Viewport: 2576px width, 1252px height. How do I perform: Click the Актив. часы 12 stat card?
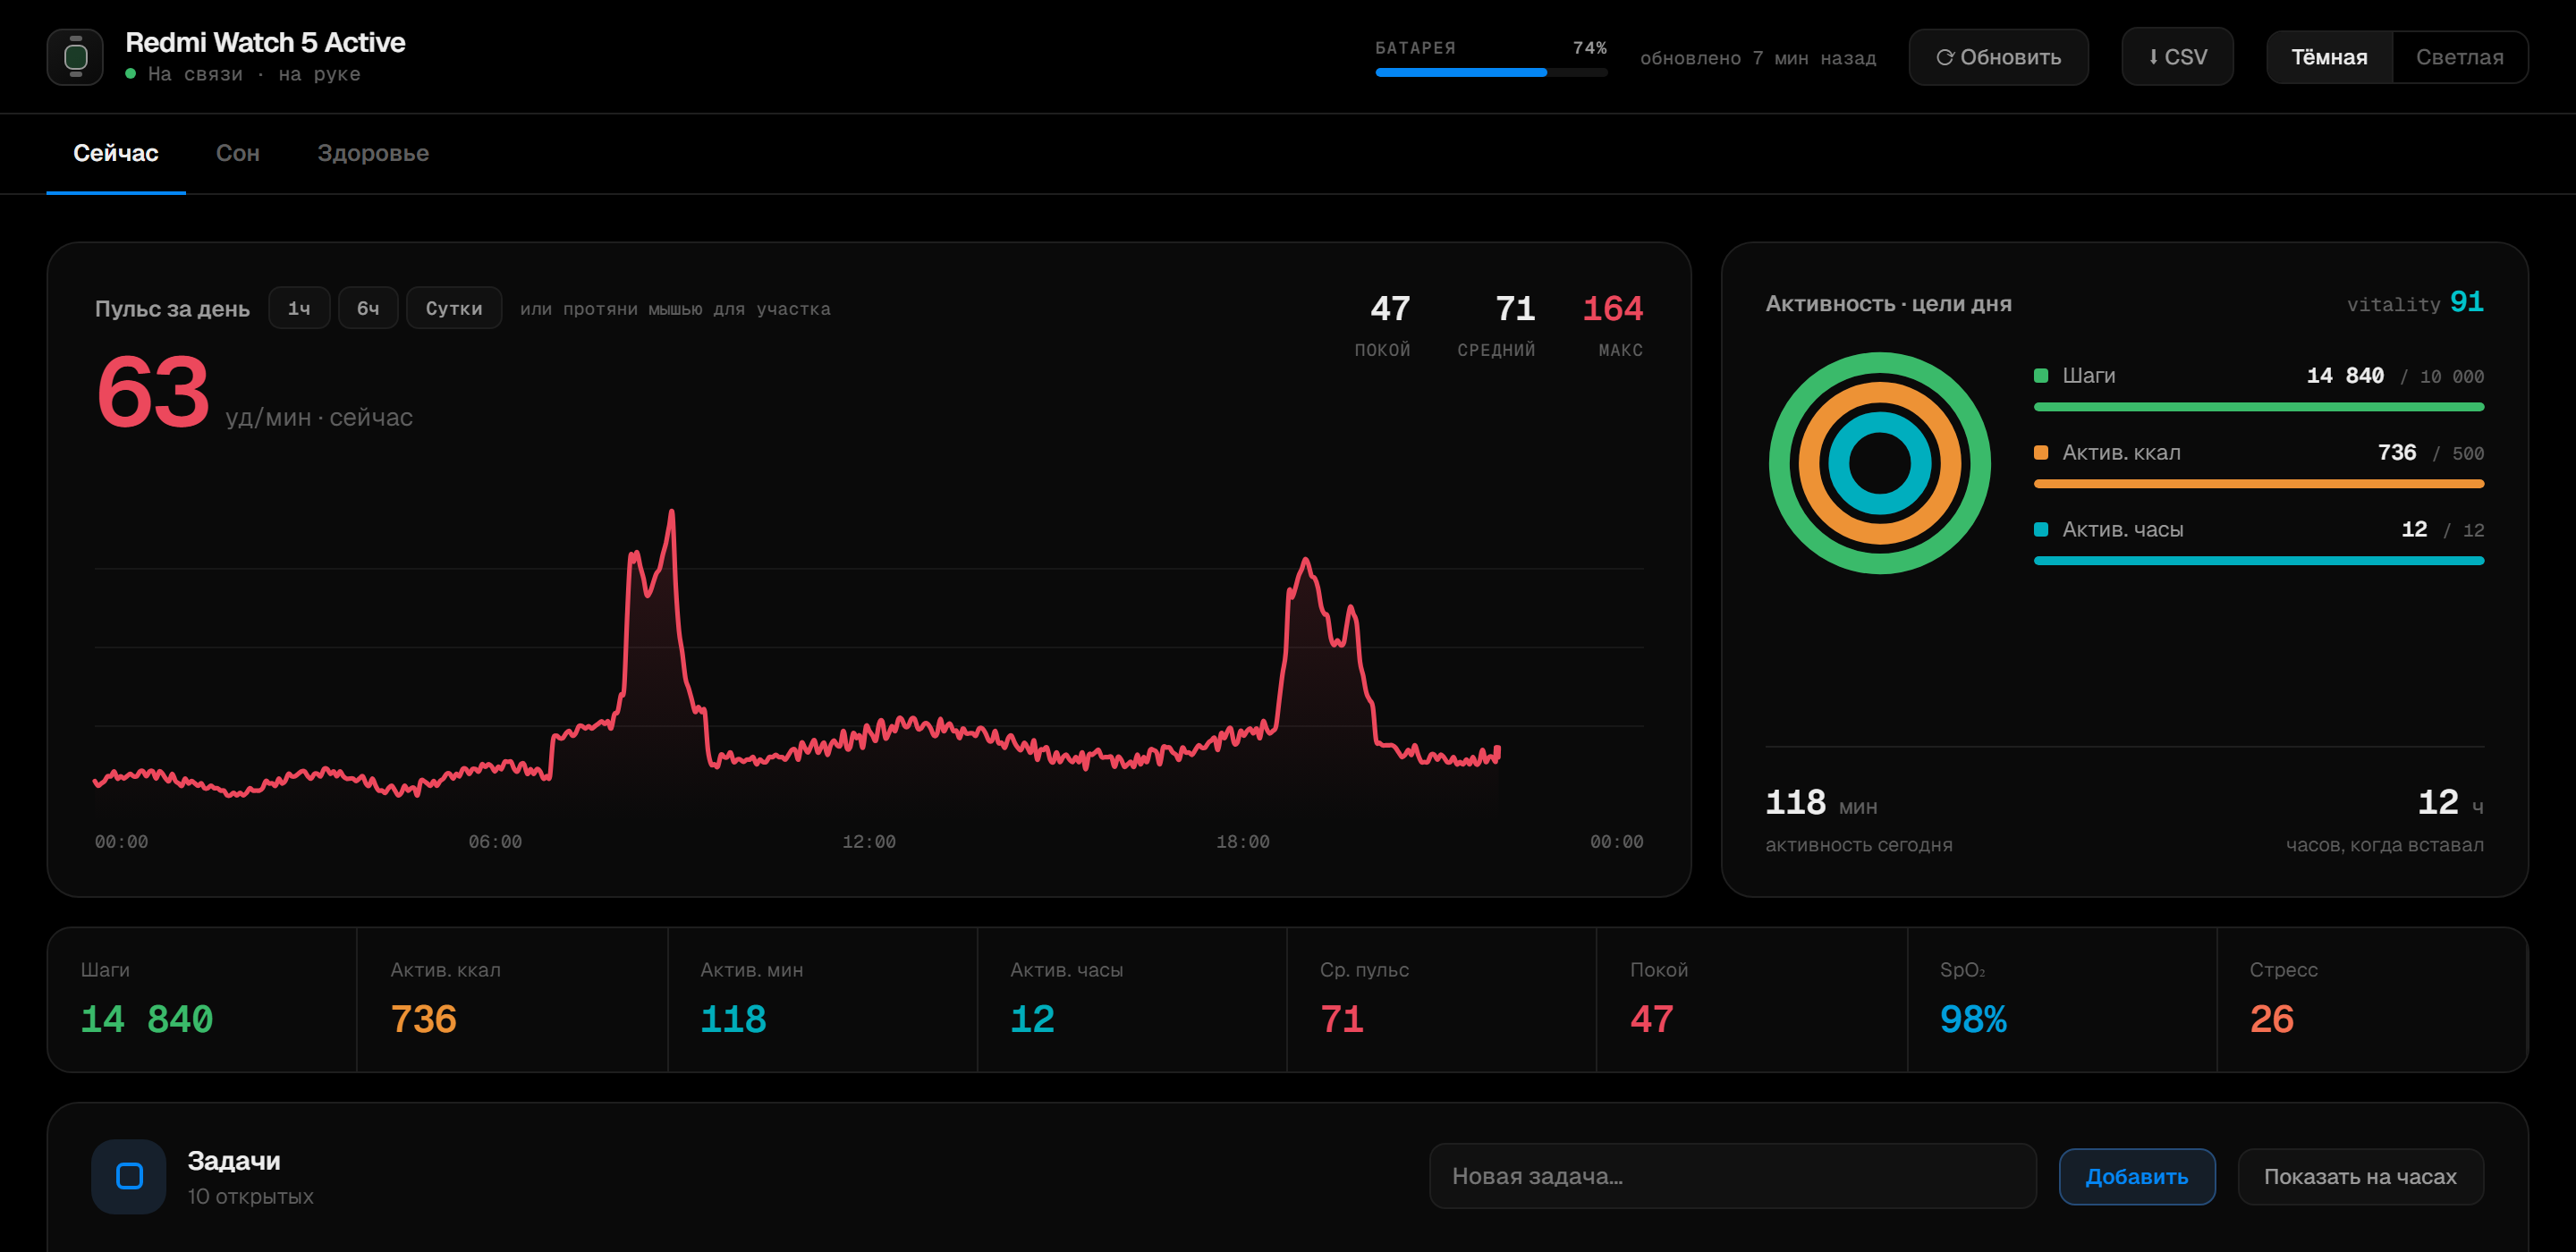(1132, 1000)
